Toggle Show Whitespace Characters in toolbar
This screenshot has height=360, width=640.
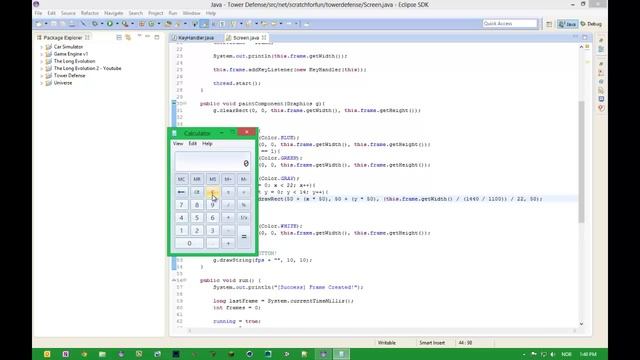222,24
